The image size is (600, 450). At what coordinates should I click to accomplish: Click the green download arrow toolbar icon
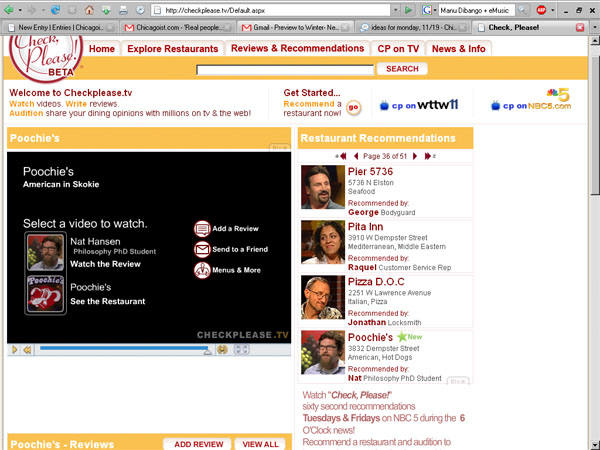106,10
